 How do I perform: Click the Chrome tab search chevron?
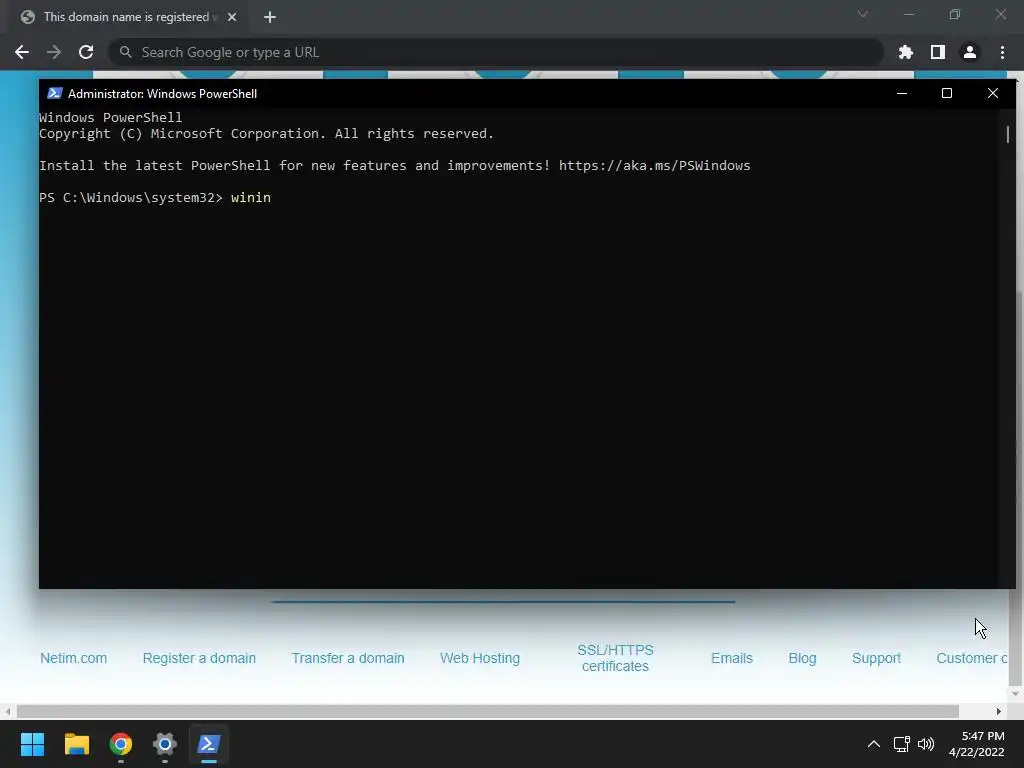(x=863, y=14)
